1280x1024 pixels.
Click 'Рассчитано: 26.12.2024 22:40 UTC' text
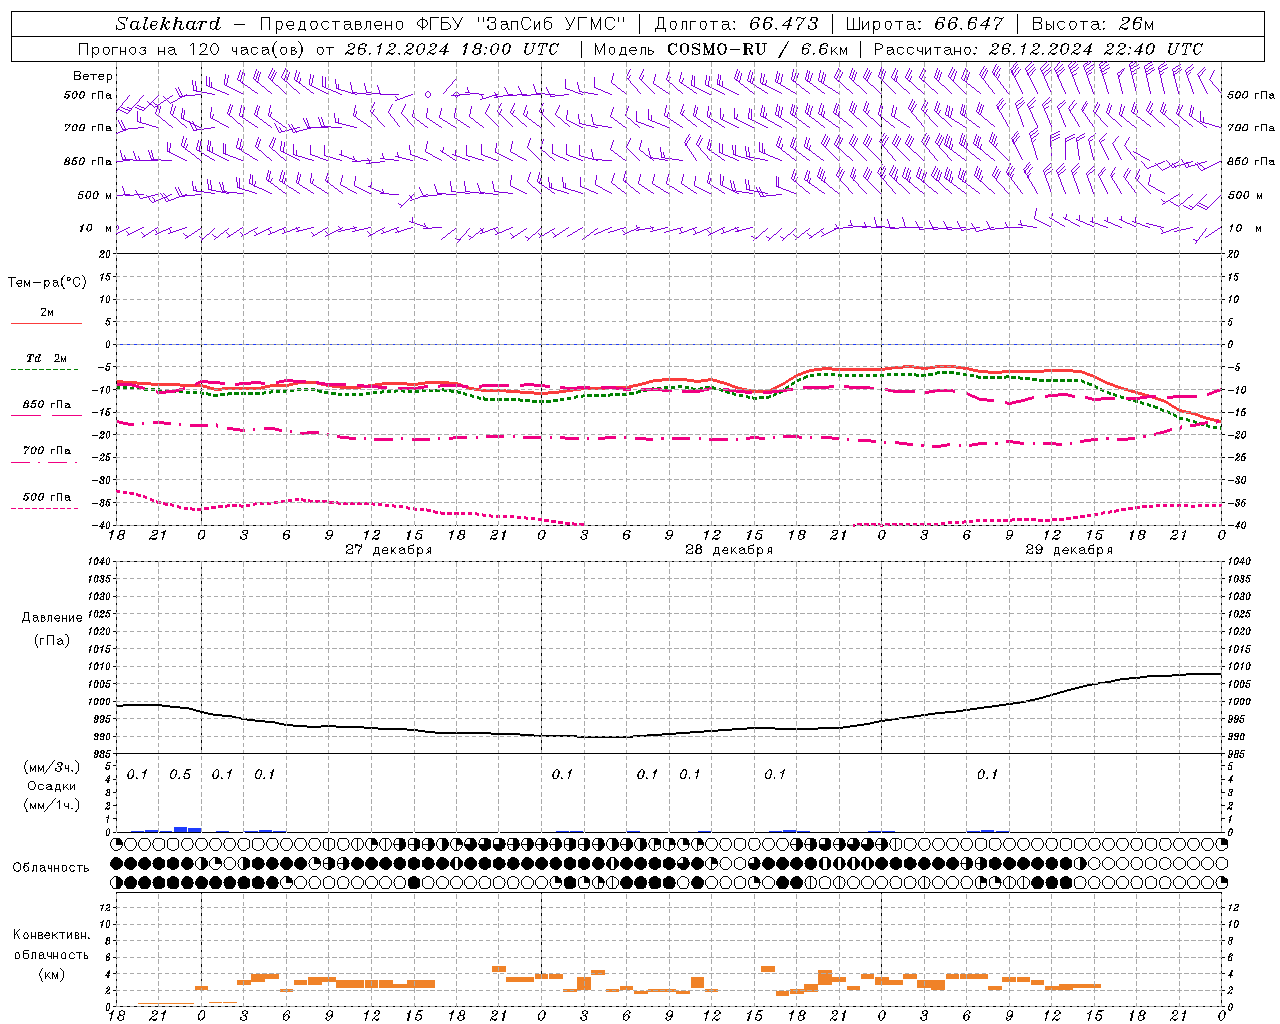1038,49
